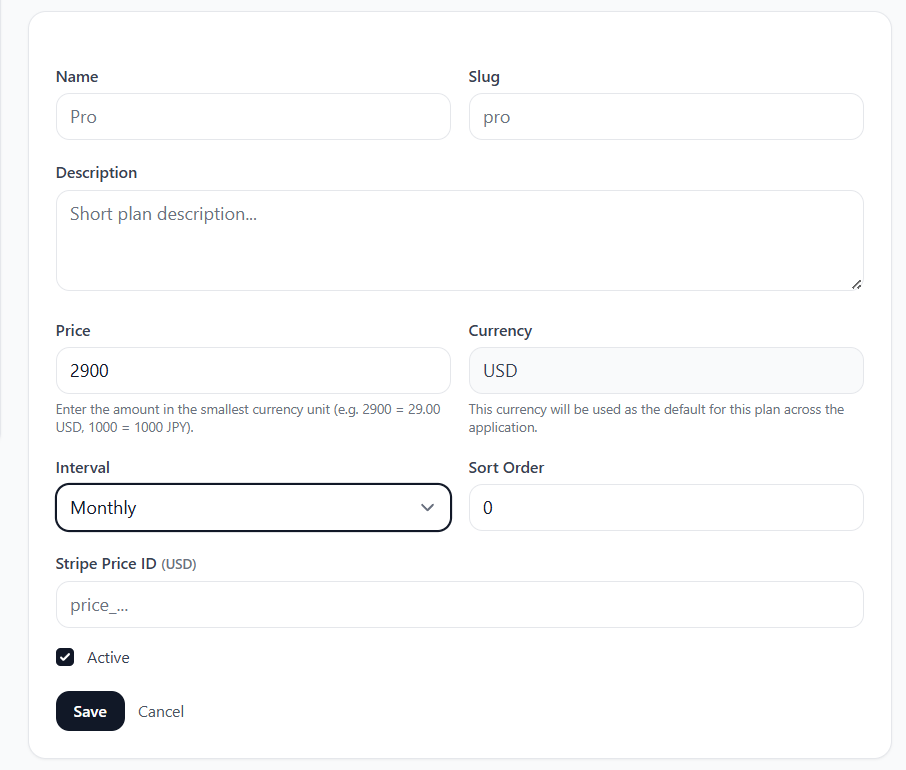Focus the Price field containing 2900
The height and width of the screenshot is (770, 906).
pyautogui.click(x=253, y=370)
